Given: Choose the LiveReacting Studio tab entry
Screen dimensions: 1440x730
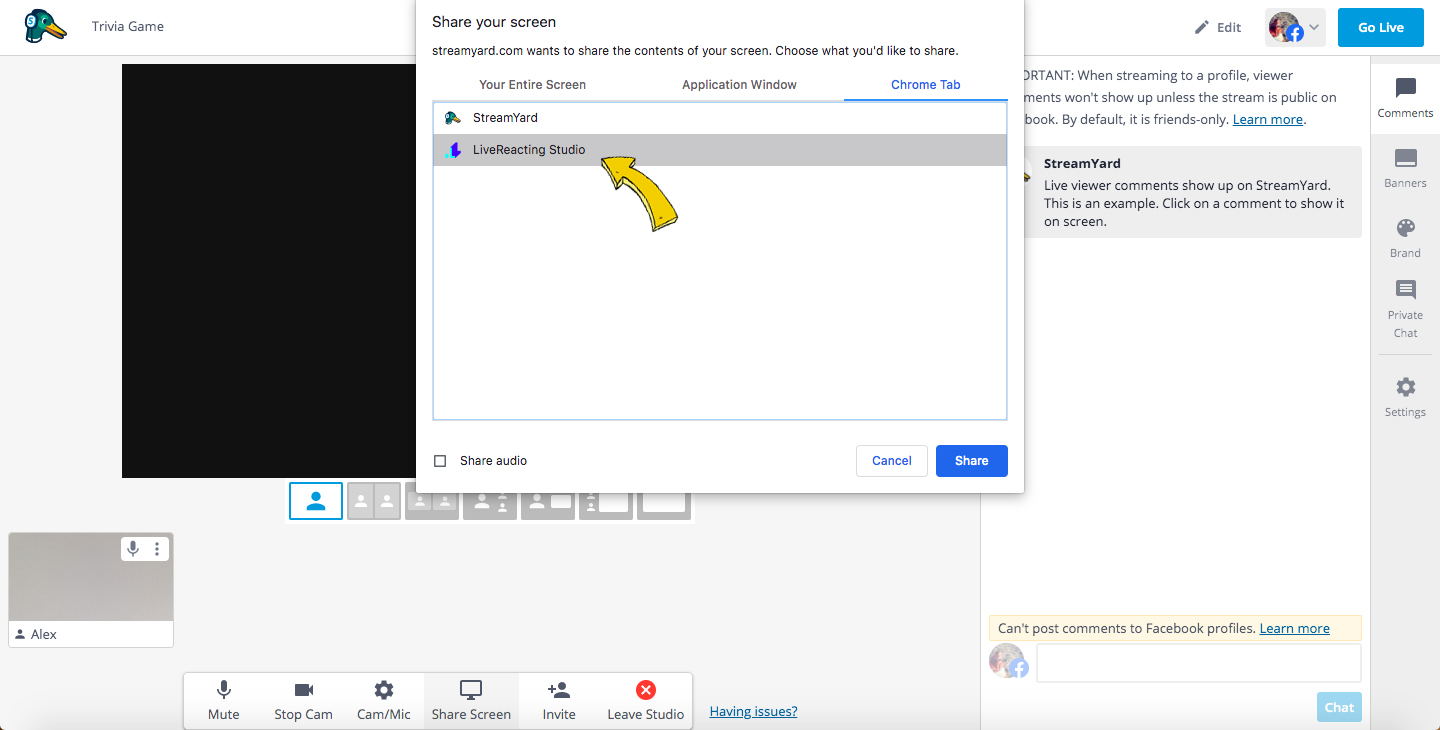Looking at the screenshot, I should pyautogui.click(x=720, y=150).
